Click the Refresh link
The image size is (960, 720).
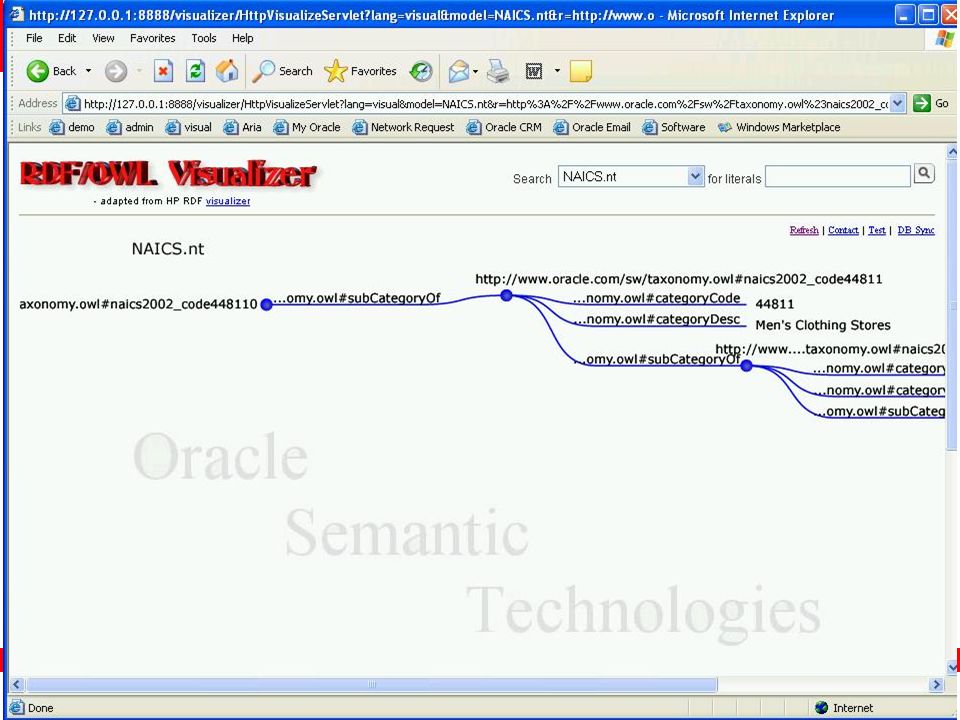804,230
